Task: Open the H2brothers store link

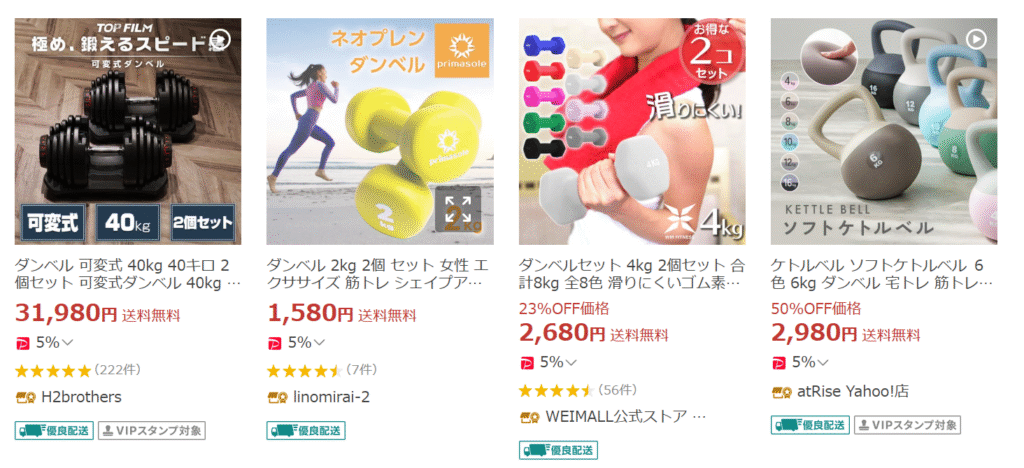Action: 81,397
